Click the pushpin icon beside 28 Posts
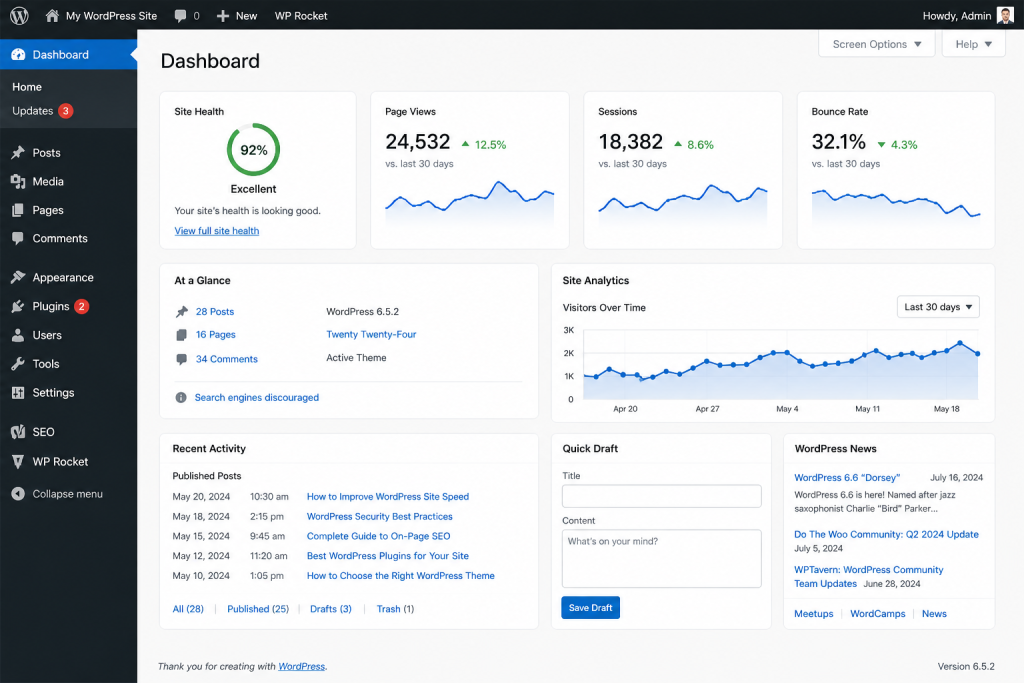This screenshot has width=1024, height=683. click(182, 311)
